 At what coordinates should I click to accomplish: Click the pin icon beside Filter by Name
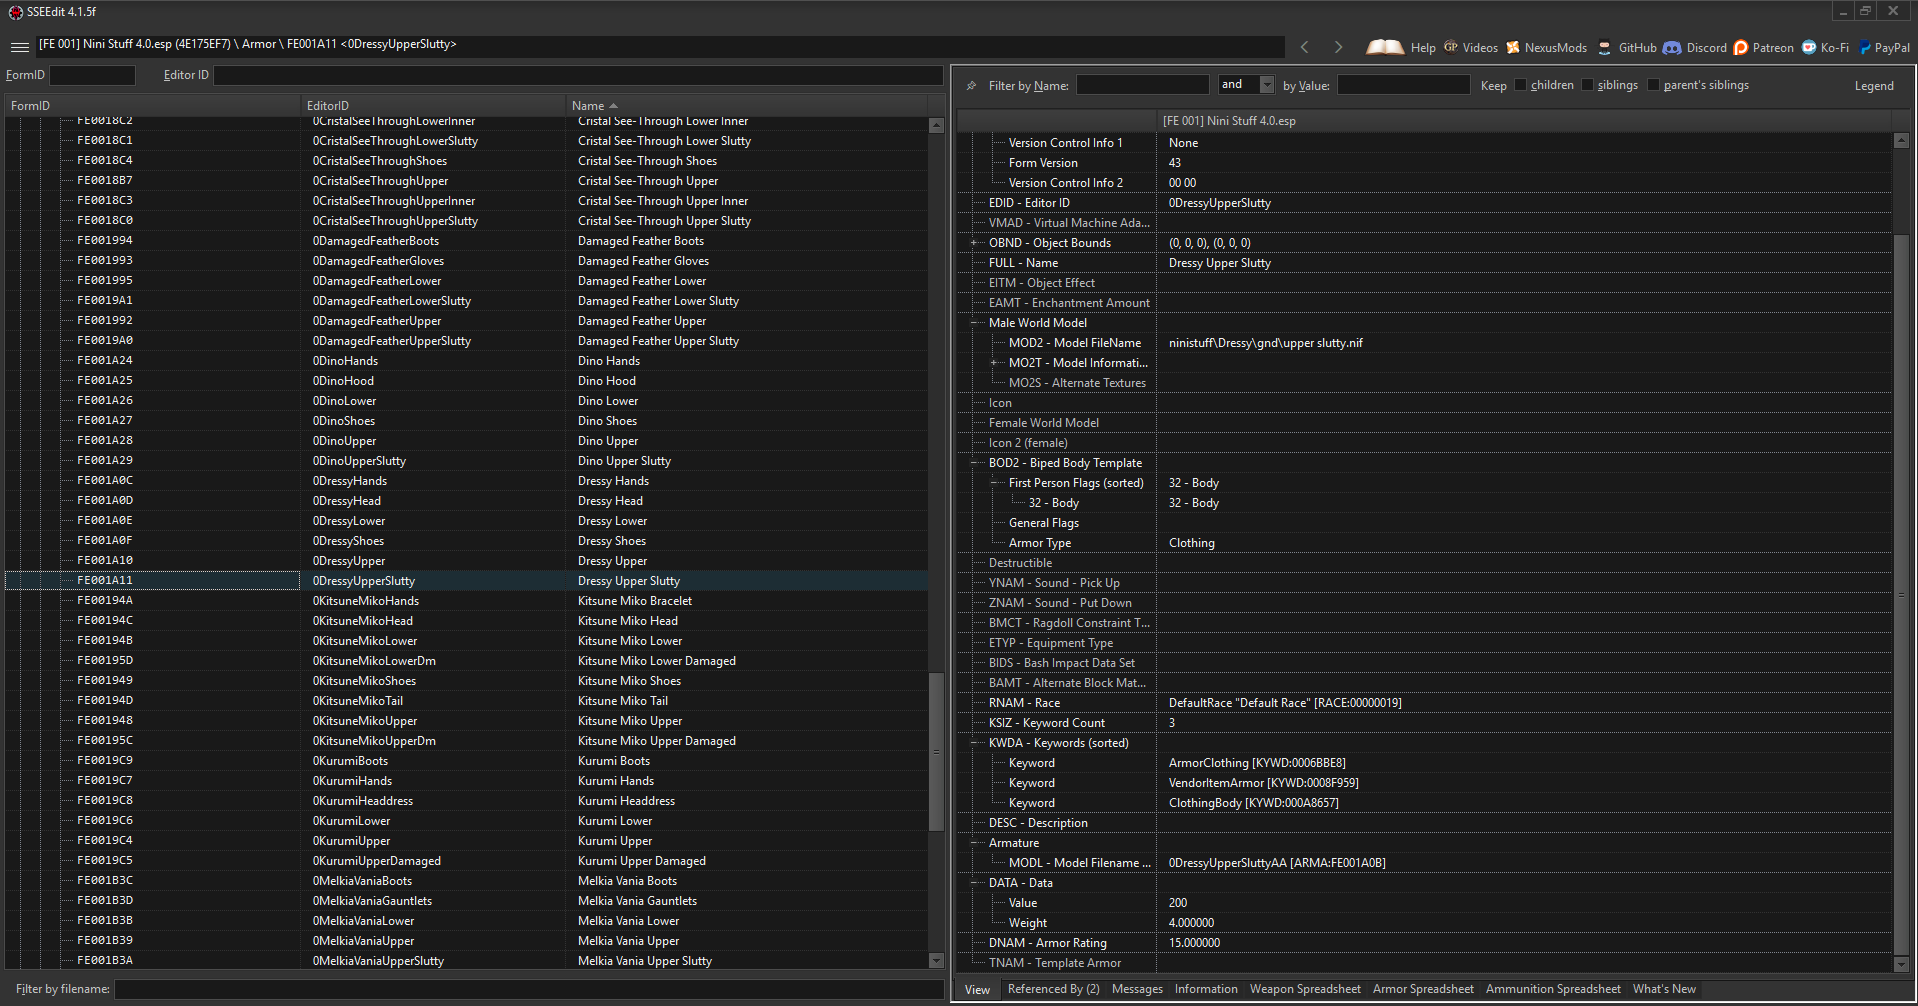(x=971, y=86)
